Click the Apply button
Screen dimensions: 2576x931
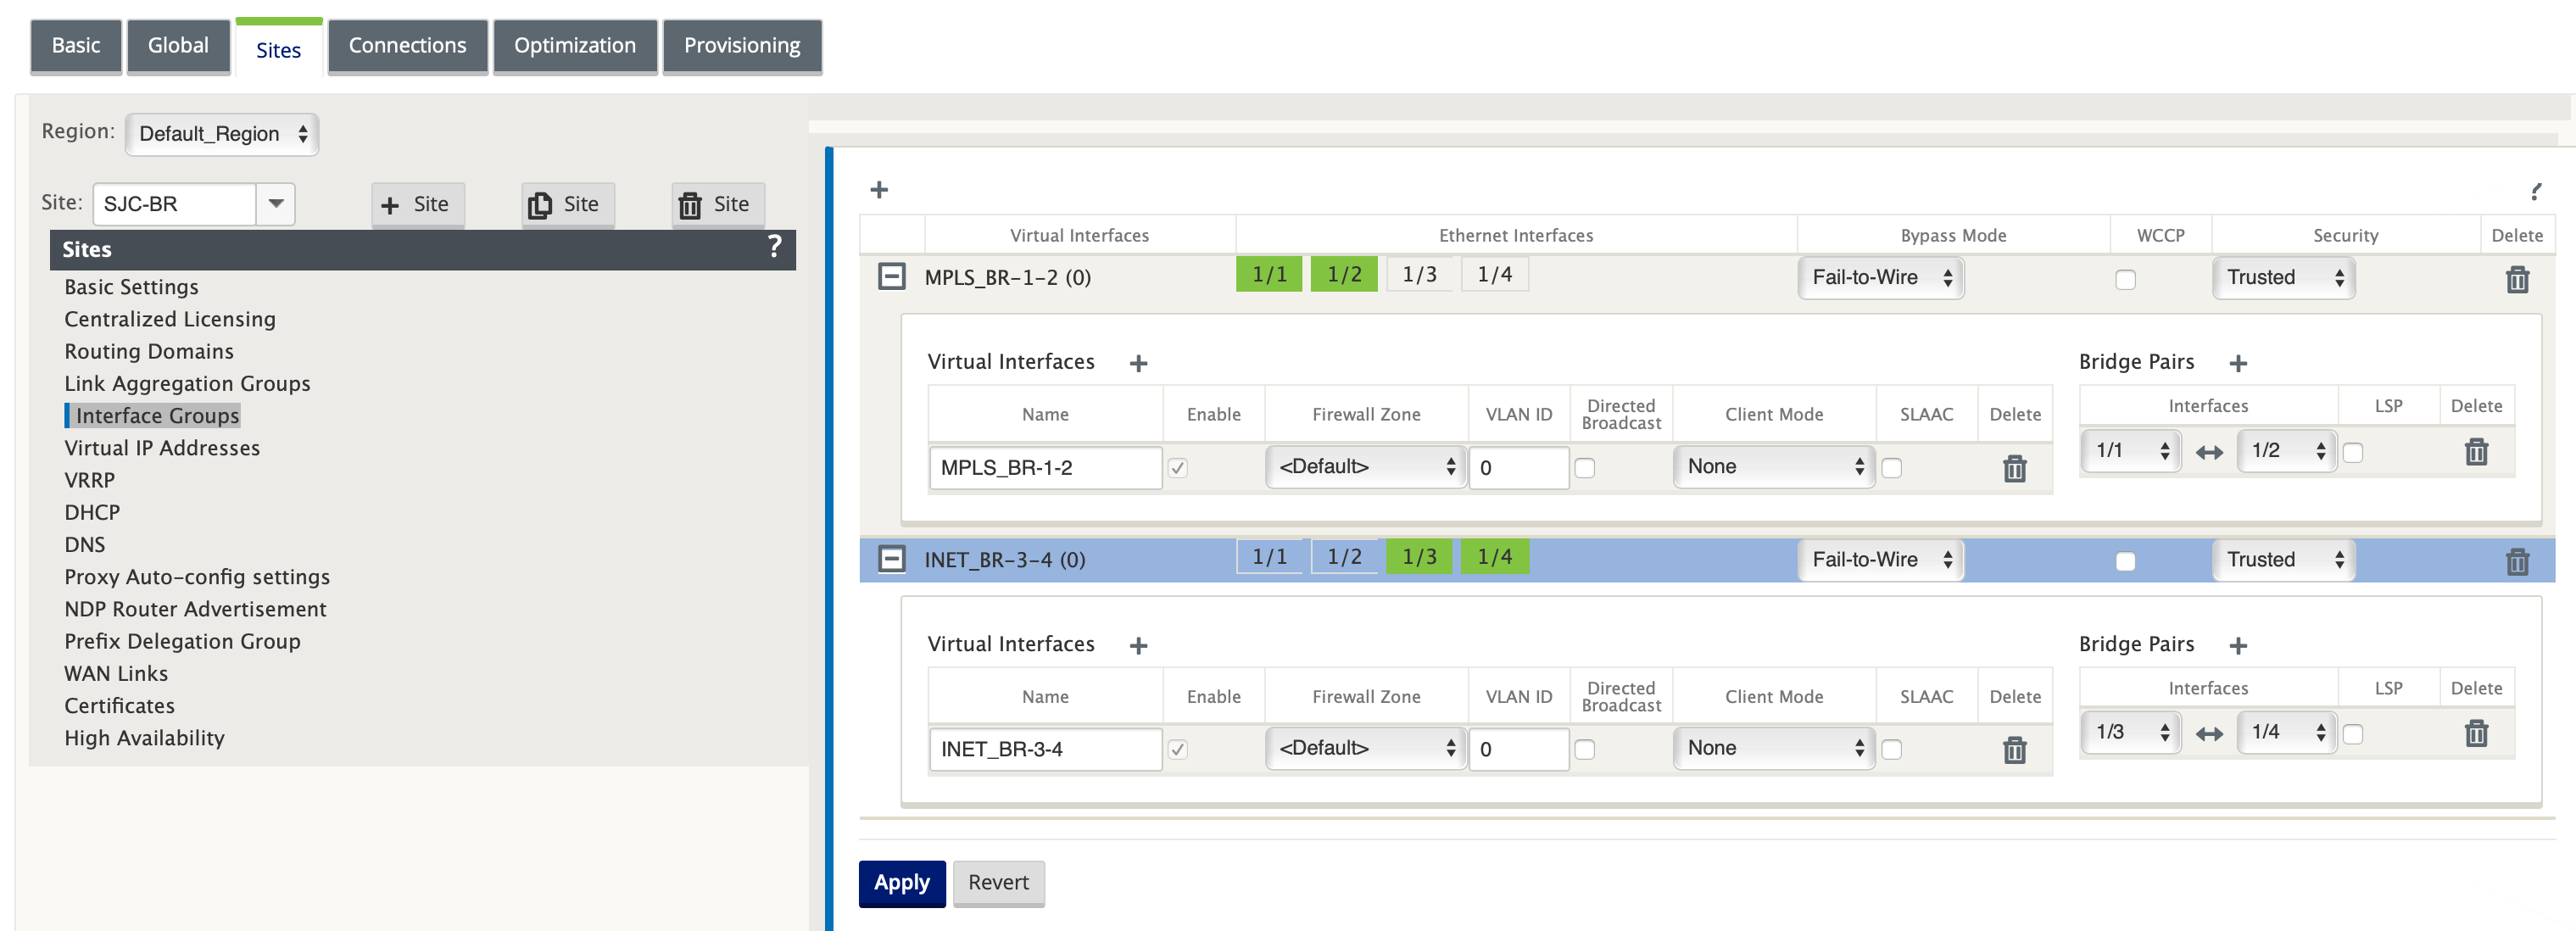[x=901, y=883]
